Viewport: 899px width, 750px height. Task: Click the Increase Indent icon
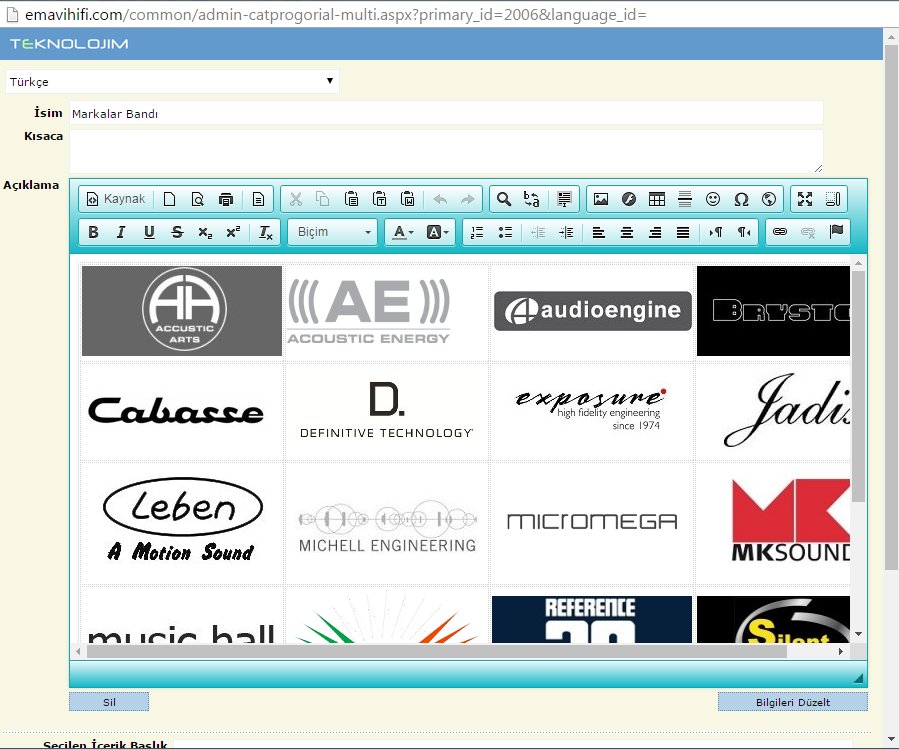click(566, 232)
